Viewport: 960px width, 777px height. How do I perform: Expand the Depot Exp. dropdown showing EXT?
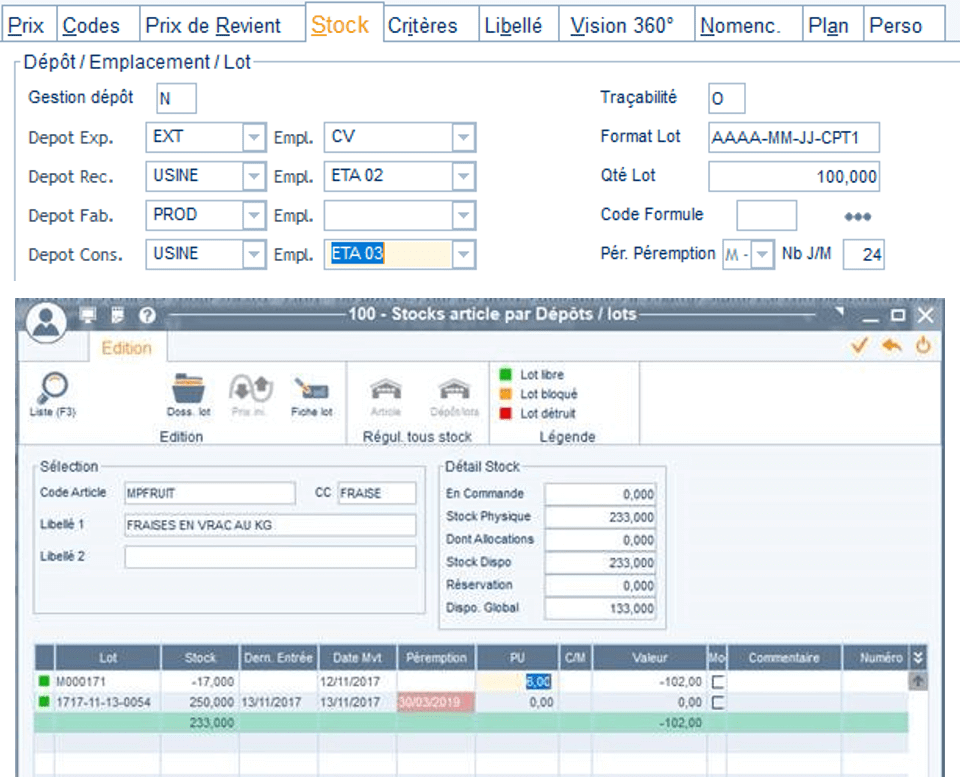coord(253,137)
